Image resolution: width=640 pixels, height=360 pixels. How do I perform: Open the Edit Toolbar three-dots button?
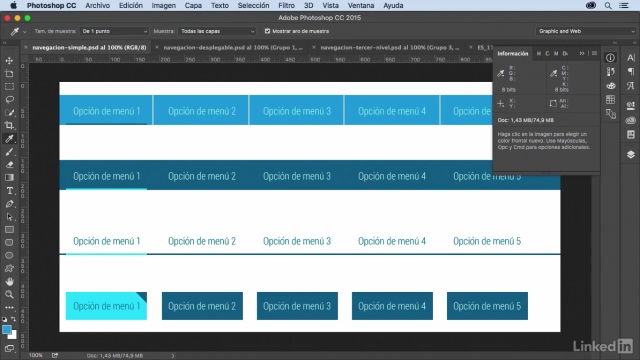coord(9,307)
